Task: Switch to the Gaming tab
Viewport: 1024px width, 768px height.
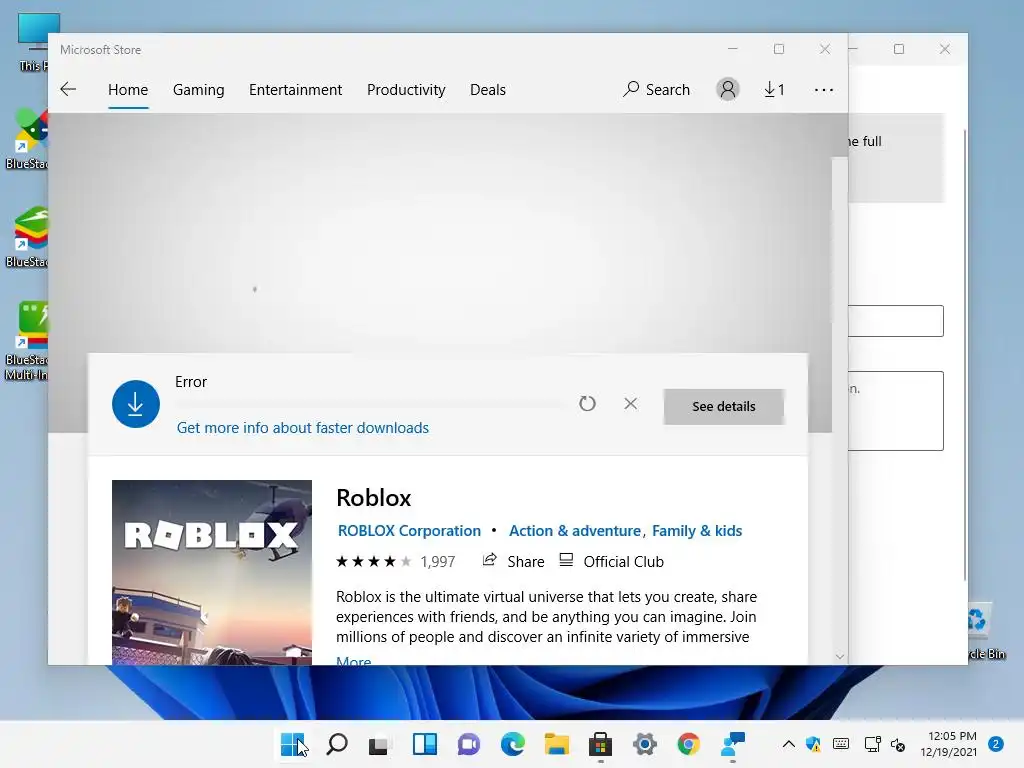Action: [x=199, y=89]
